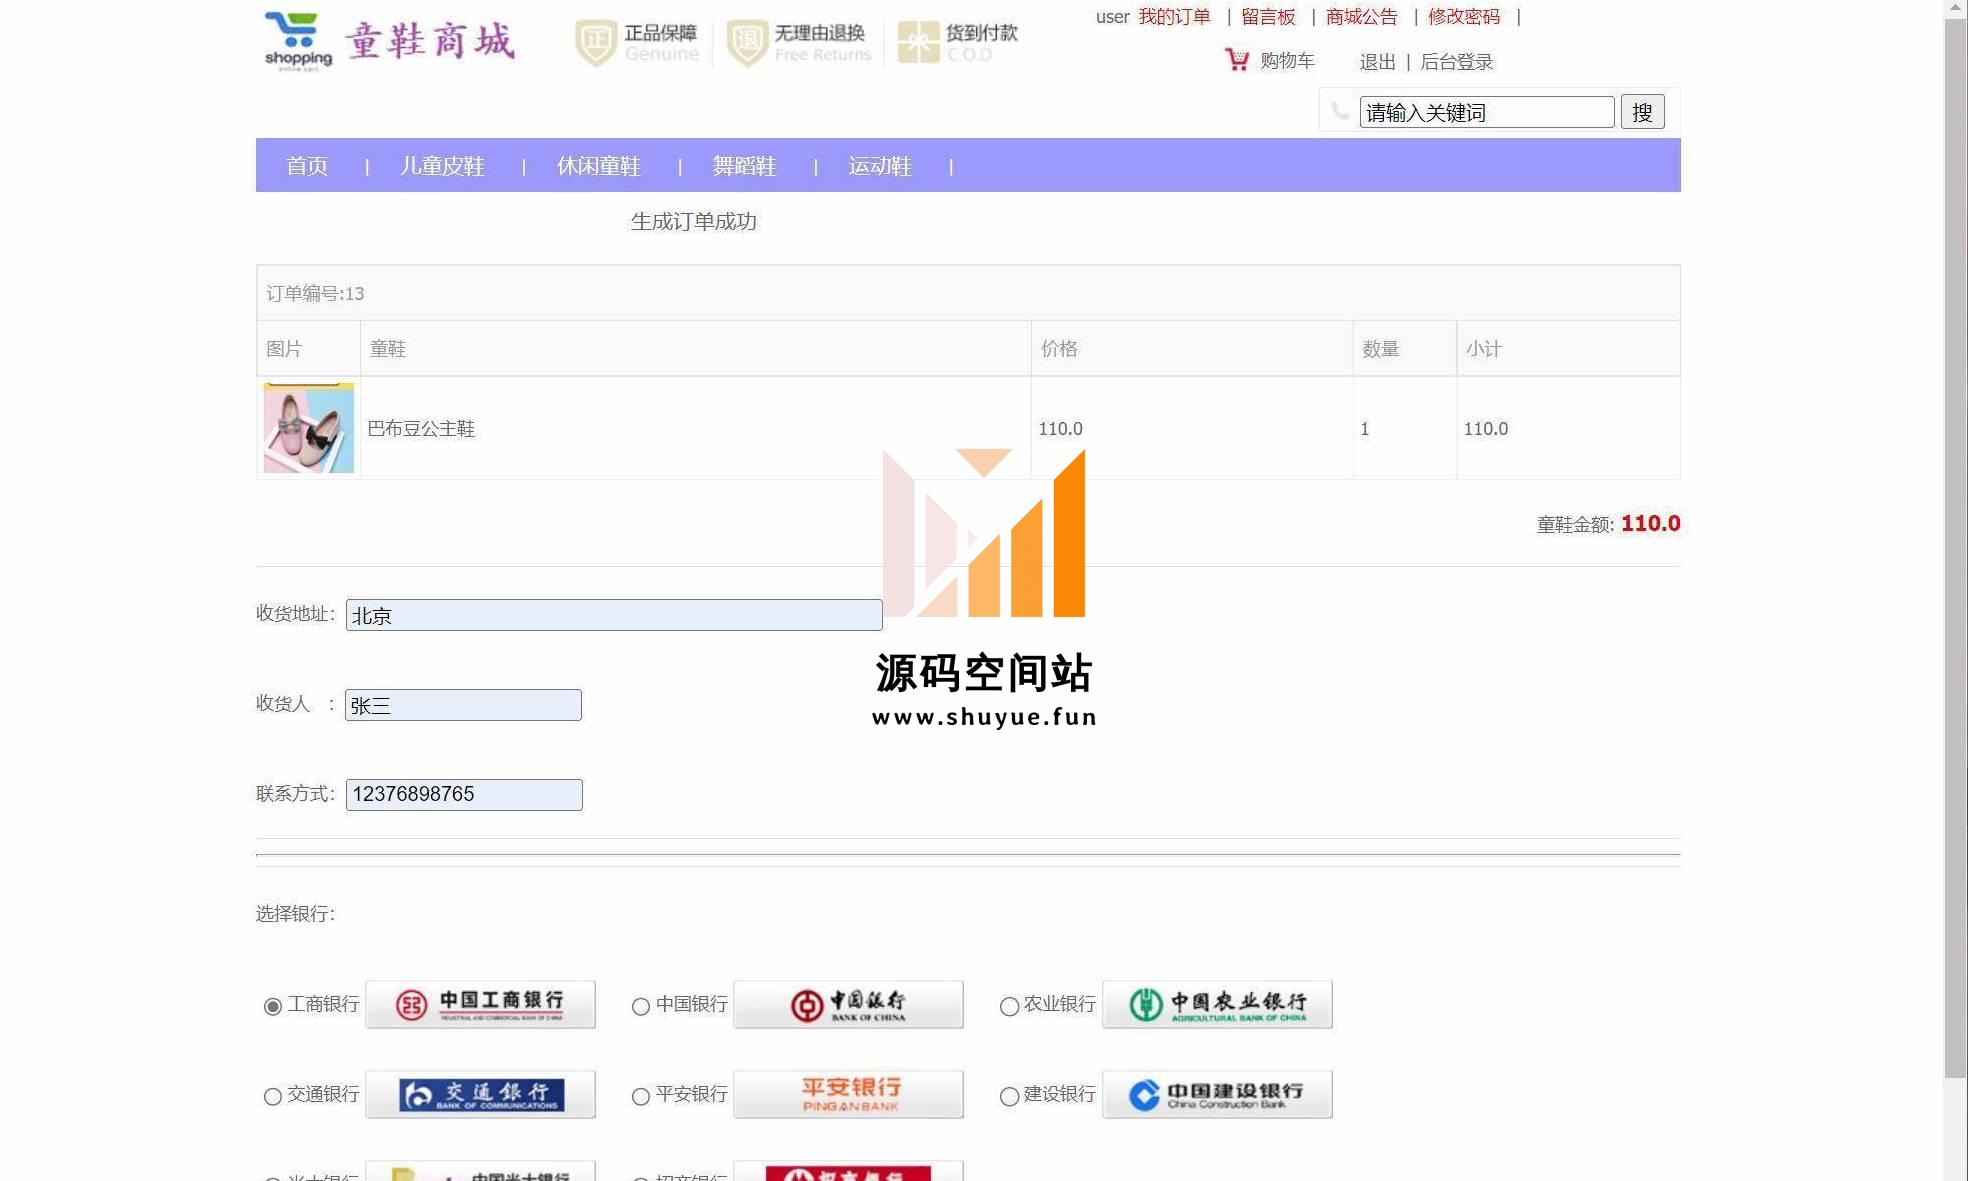This screenshot has height=1181, width=1968.
Task: Click the 巴布豆公主鞋 product name
Action: 421,429
